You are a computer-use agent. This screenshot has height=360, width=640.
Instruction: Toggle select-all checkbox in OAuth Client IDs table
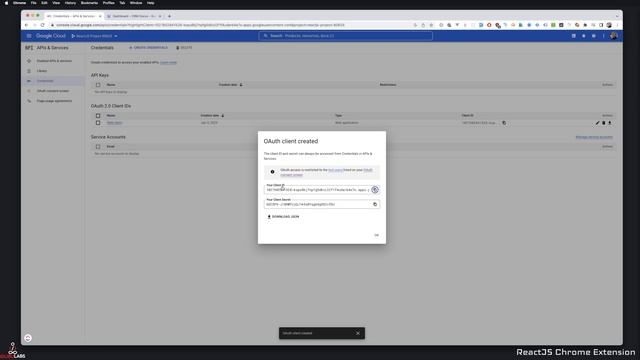98,116
